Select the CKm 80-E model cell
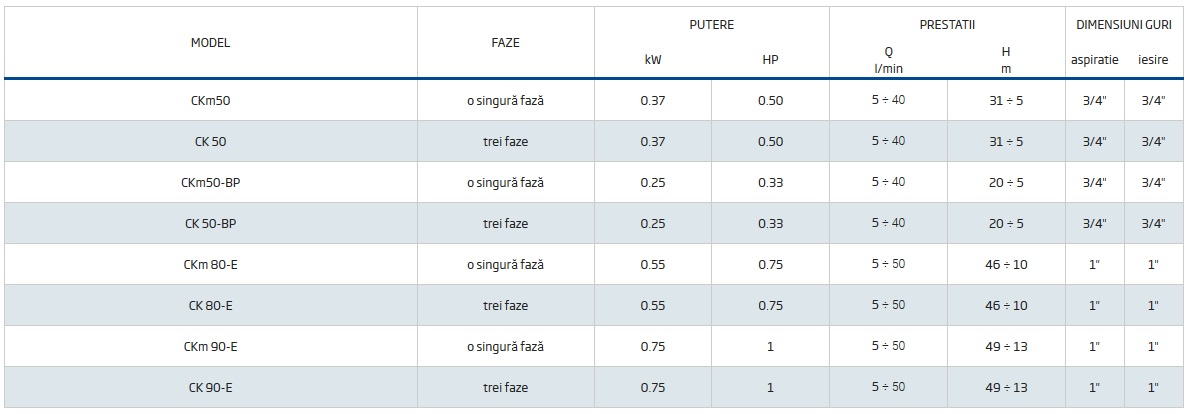The width and height of the screenshot is (1190, 414). tap(210, 265)
